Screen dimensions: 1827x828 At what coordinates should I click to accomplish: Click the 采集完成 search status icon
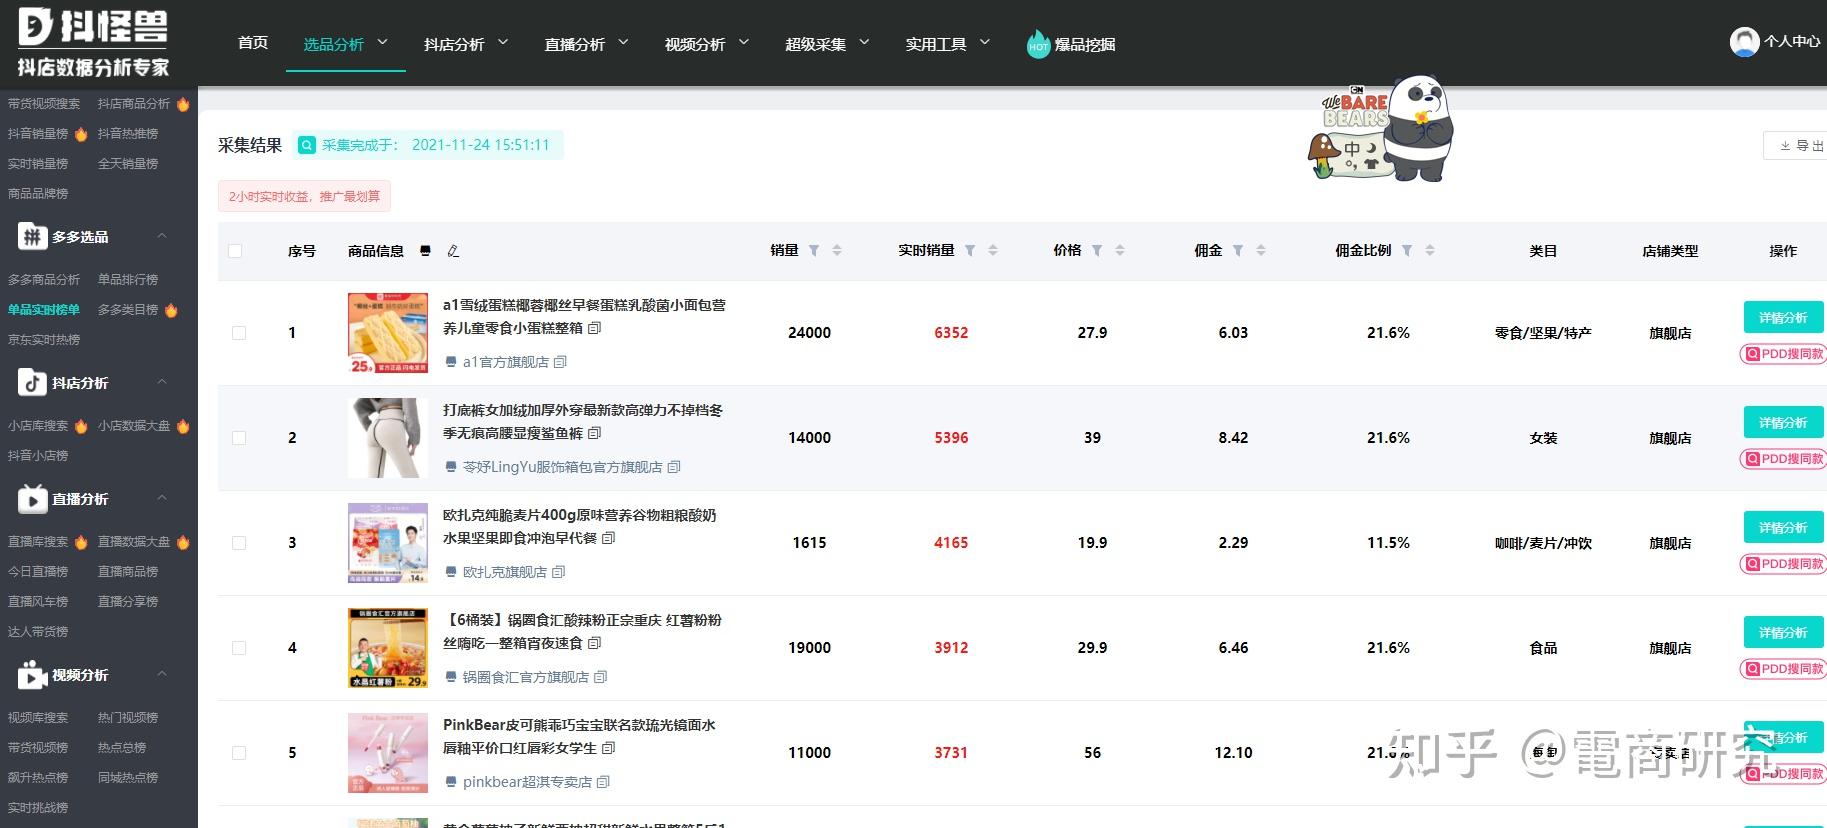(307, 145)
